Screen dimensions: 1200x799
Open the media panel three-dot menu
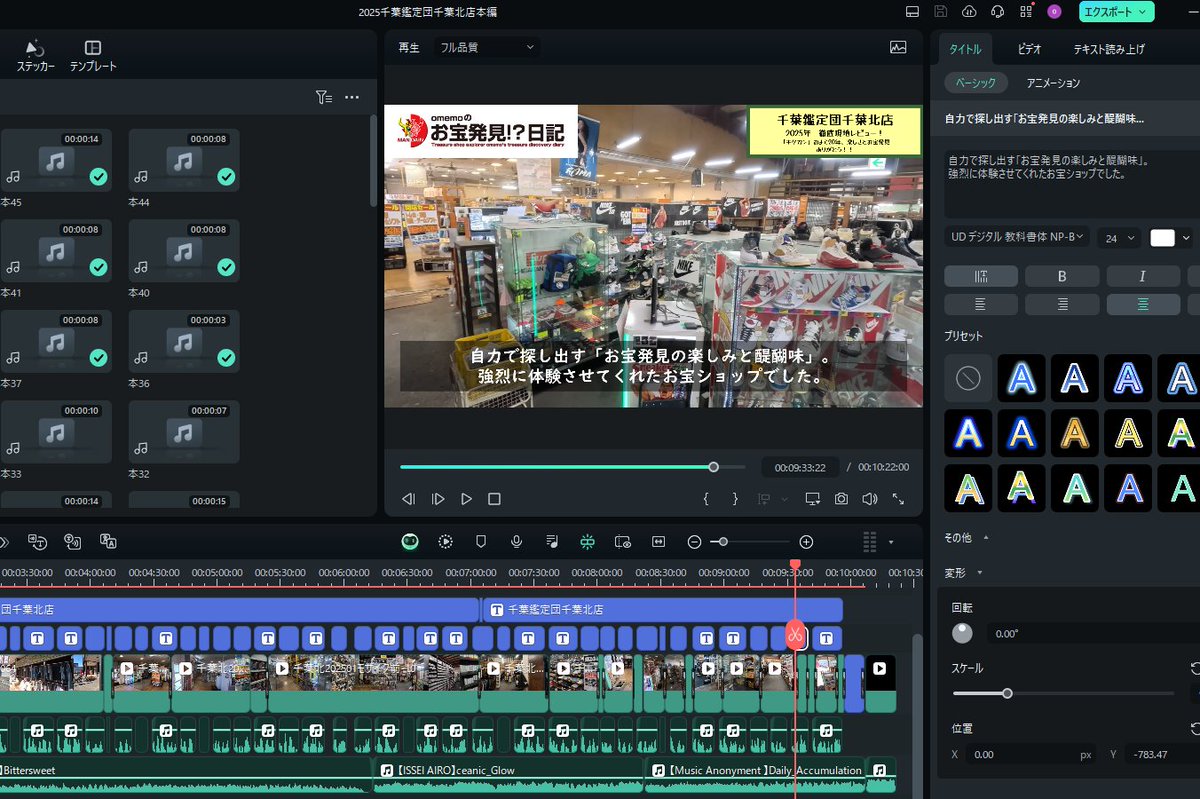click(x=352, y=97)
